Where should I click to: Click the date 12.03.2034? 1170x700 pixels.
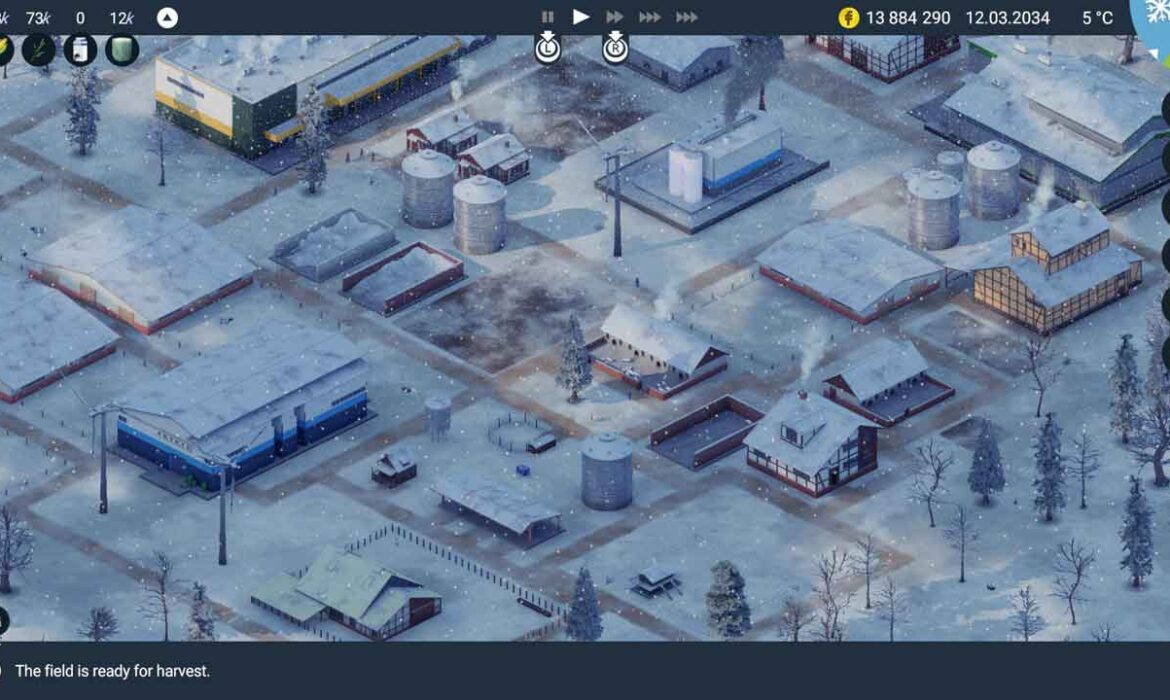tap(1008, 18)
